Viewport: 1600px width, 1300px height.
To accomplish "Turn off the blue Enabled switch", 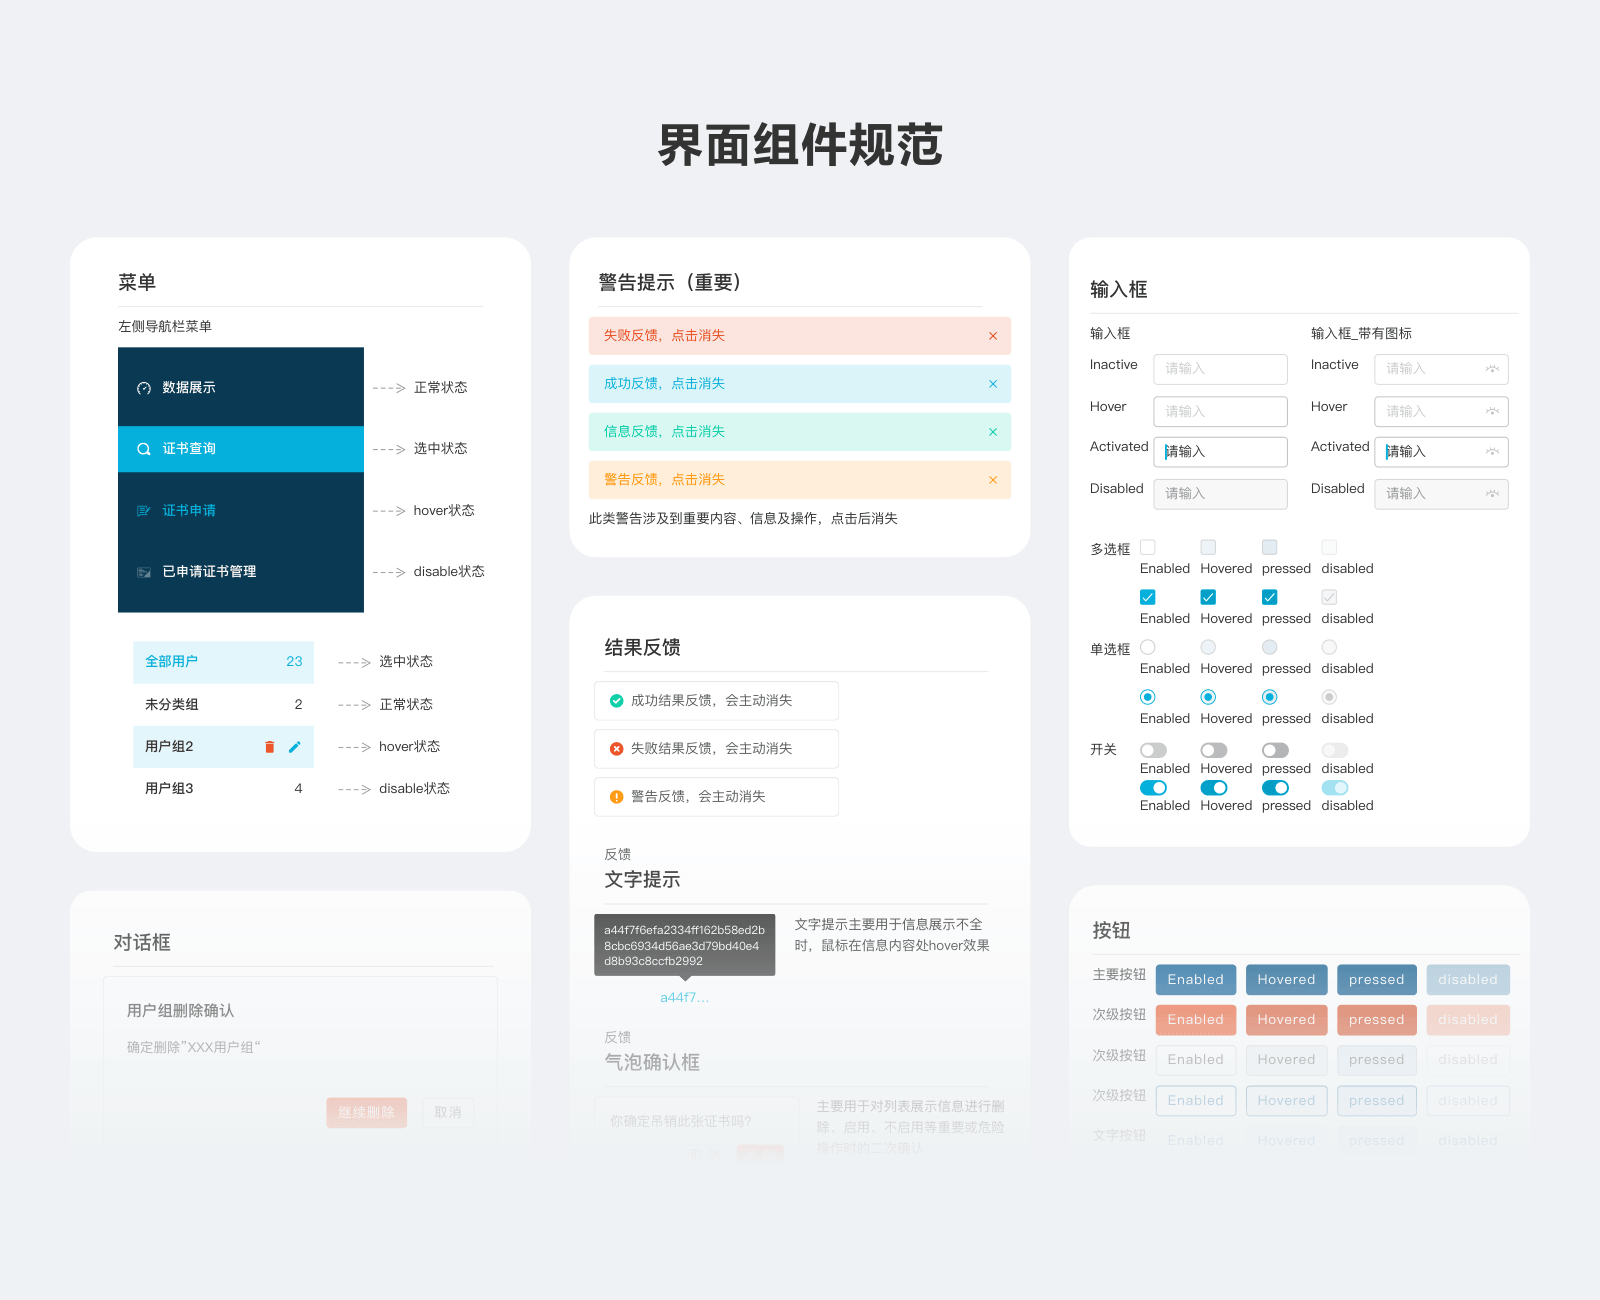I will (1153, 788).
